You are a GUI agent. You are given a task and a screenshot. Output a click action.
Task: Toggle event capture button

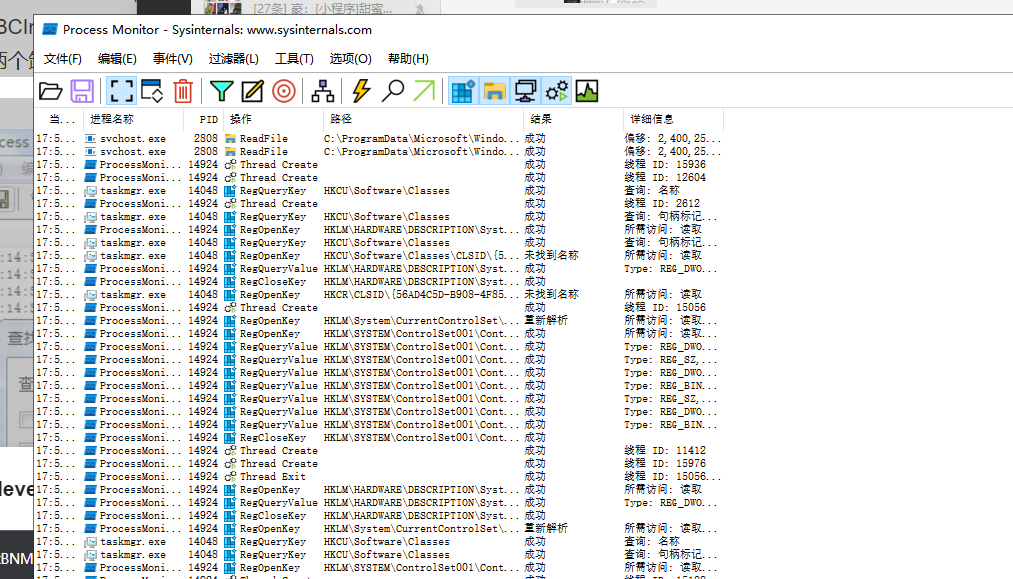pos(121,91)
